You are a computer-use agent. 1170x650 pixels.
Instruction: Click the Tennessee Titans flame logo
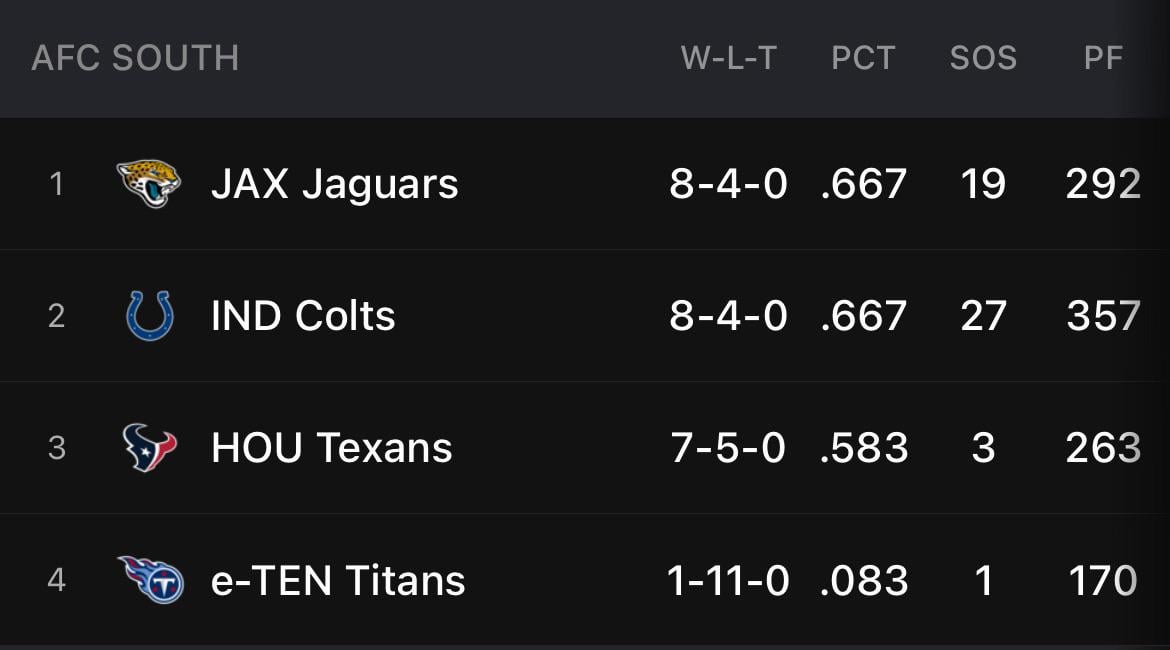tap(148, 579)
